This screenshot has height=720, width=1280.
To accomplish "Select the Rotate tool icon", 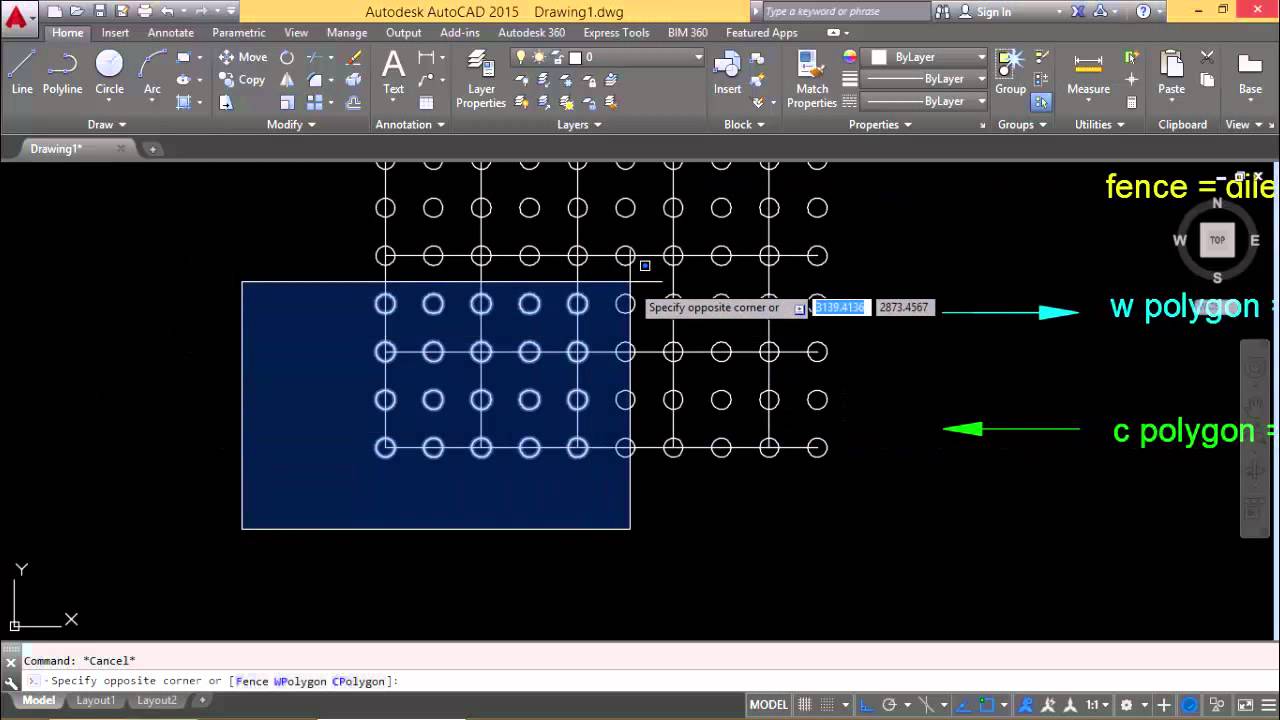I will click(287, 57).
